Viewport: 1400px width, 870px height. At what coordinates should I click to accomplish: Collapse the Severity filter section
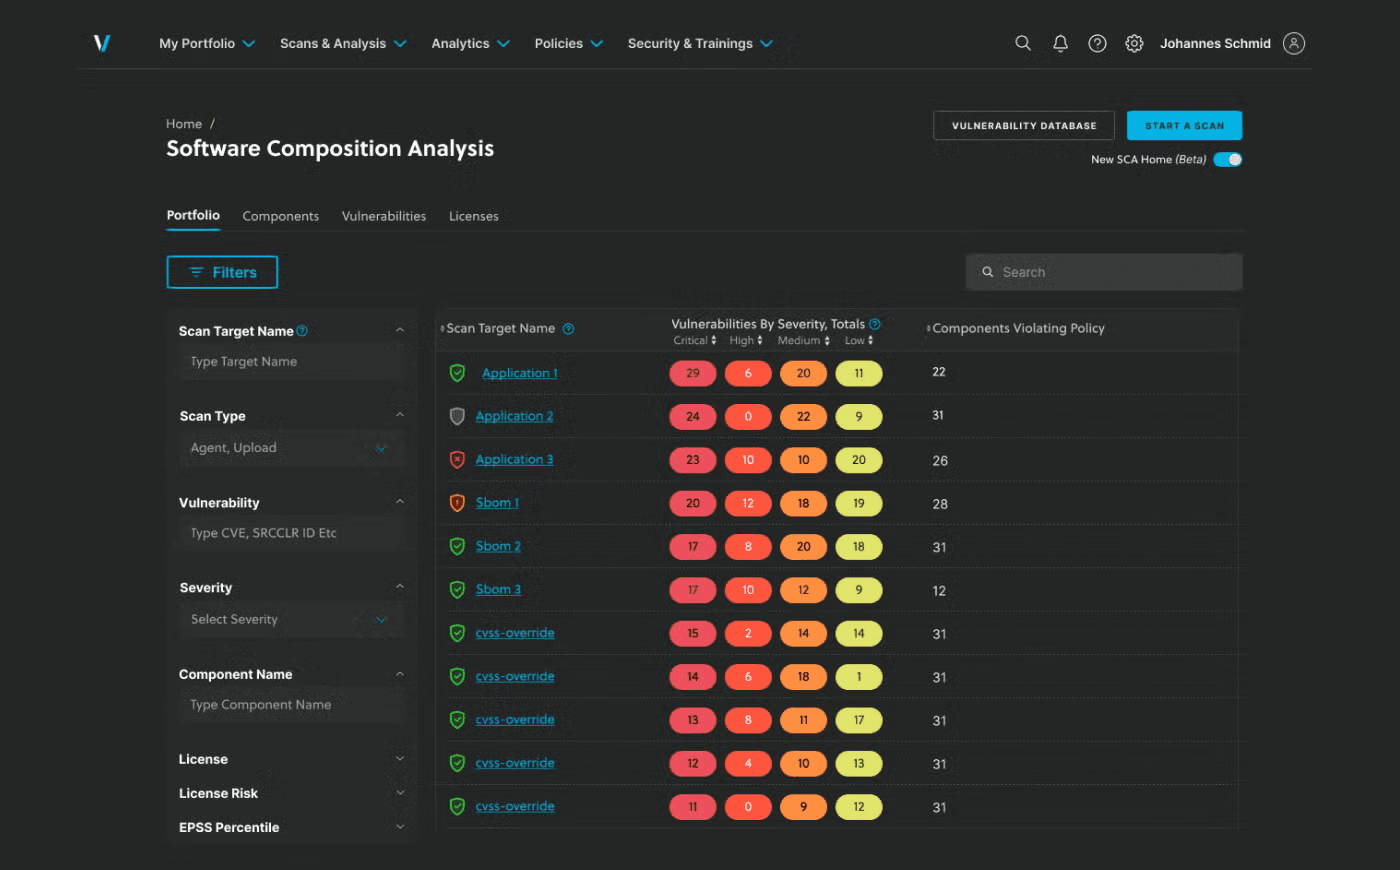click(399, 587)
